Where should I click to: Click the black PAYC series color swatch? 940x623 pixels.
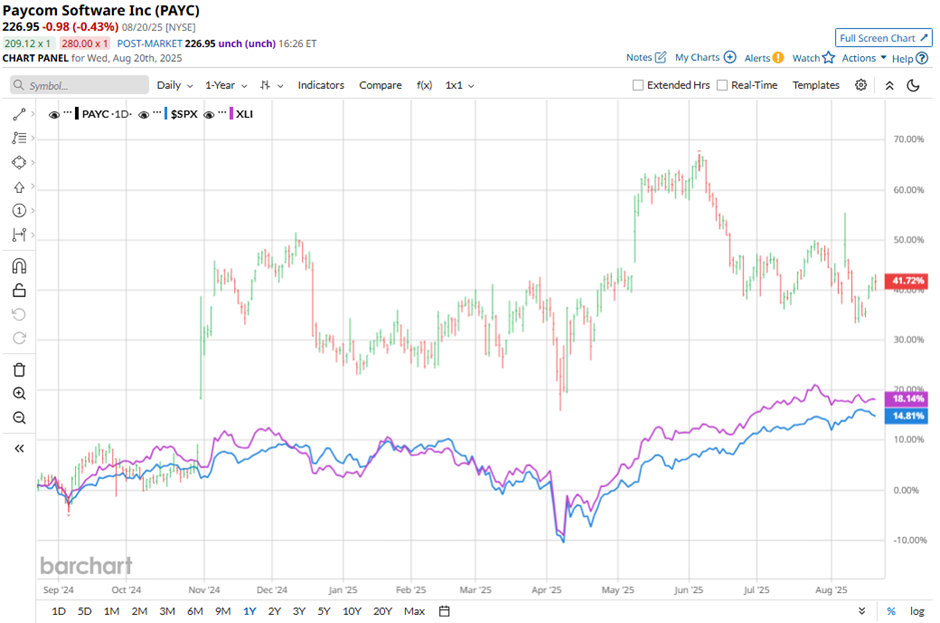click(77, 114)
